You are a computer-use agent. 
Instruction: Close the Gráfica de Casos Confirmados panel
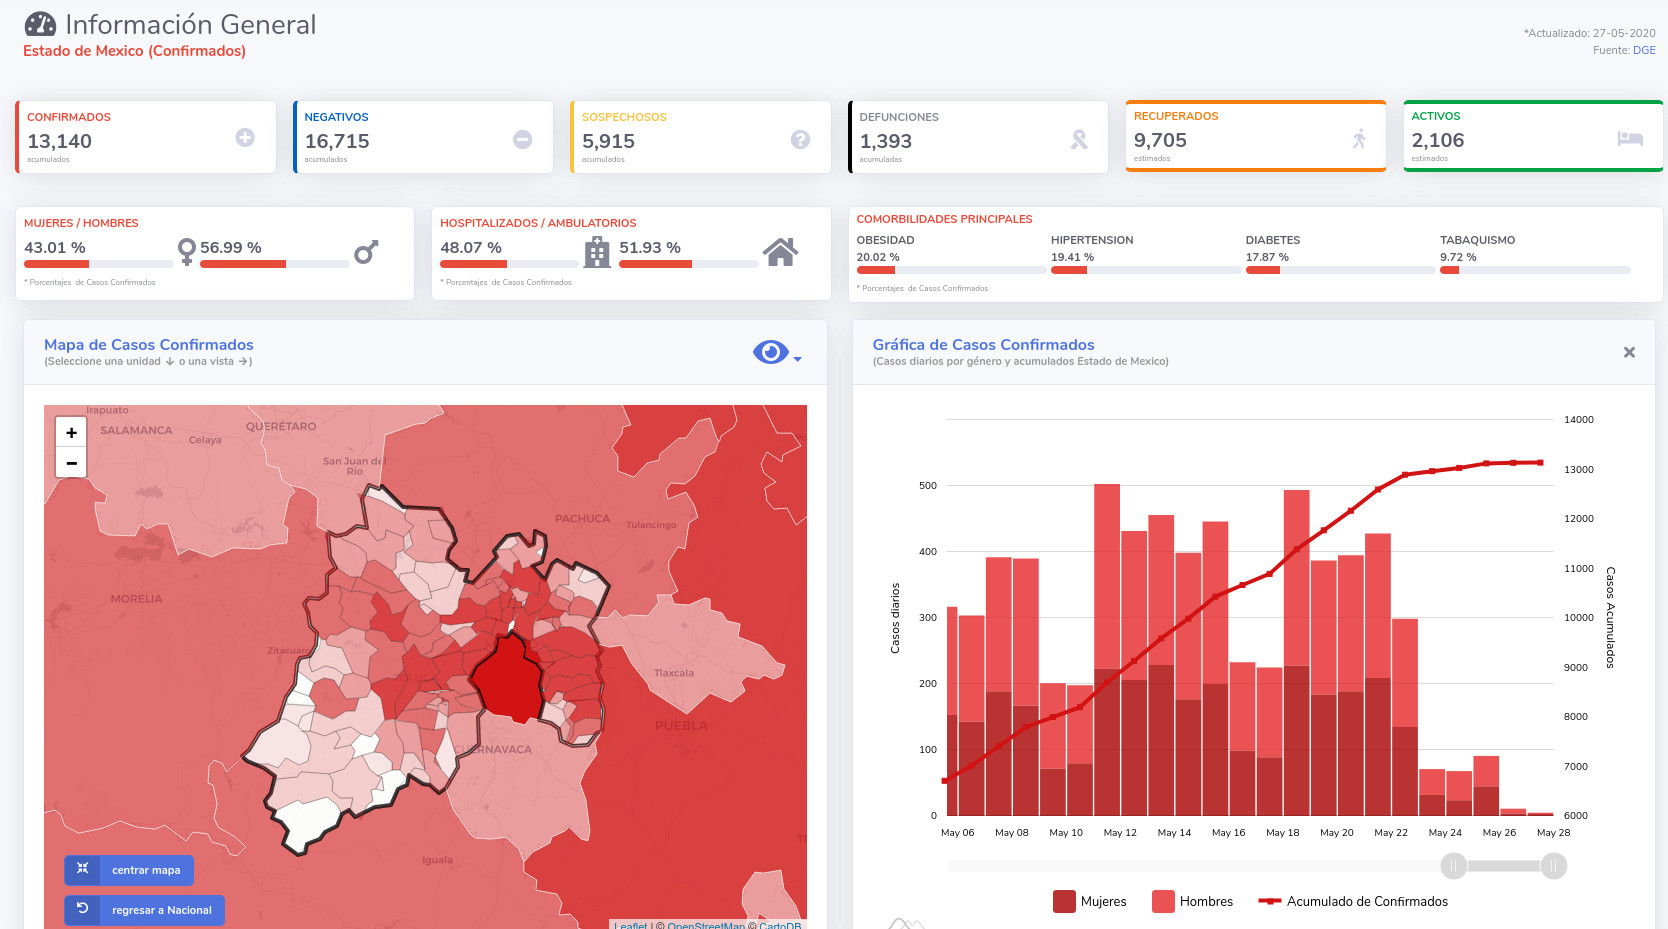[x=1629, y=352]
